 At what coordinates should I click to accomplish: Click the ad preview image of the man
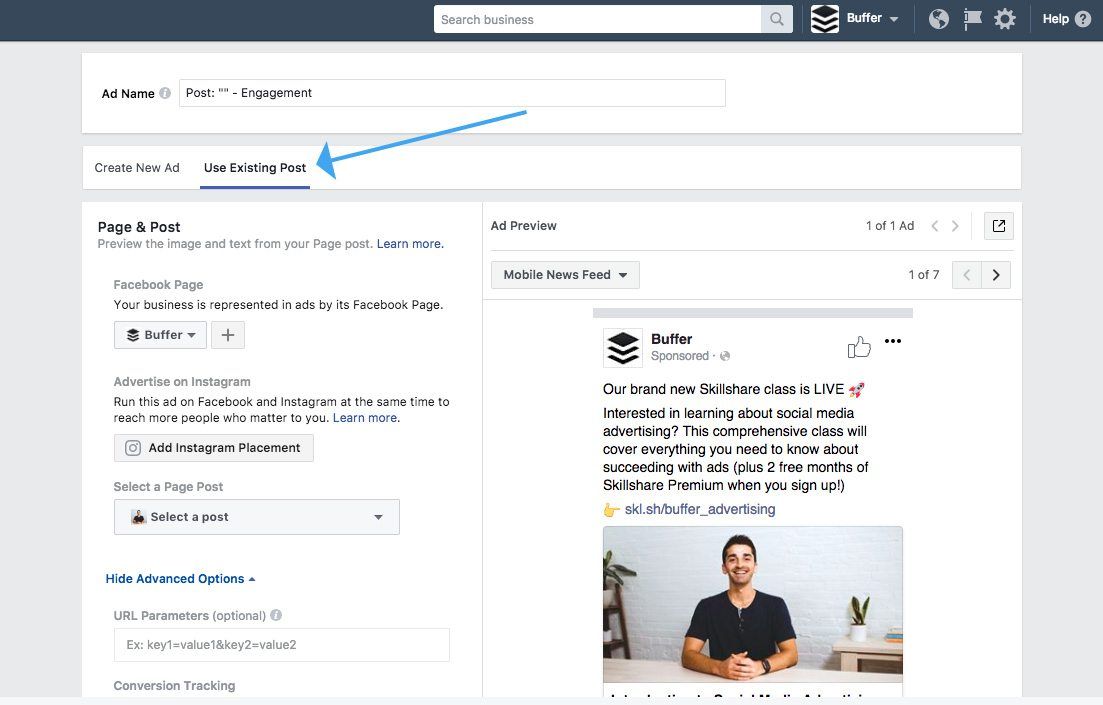753,604
